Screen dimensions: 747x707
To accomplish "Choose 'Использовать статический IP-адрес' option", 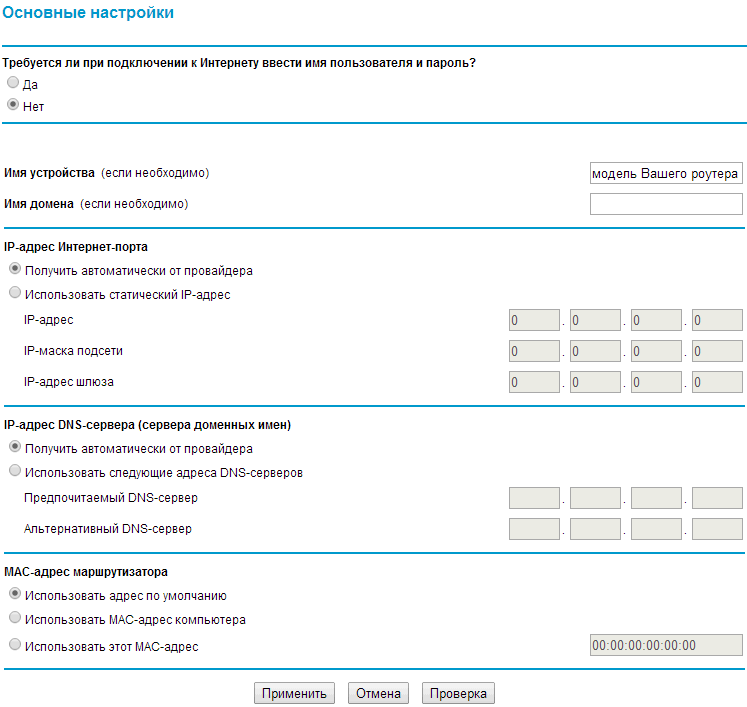I will click(x=15, y=292).
